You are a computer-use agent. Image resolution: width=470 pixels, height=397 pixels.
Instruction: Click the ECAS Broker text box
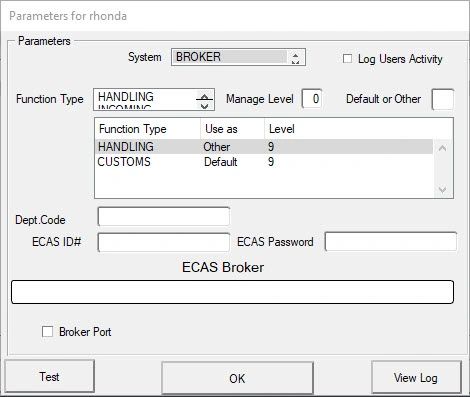pos(232,292)
